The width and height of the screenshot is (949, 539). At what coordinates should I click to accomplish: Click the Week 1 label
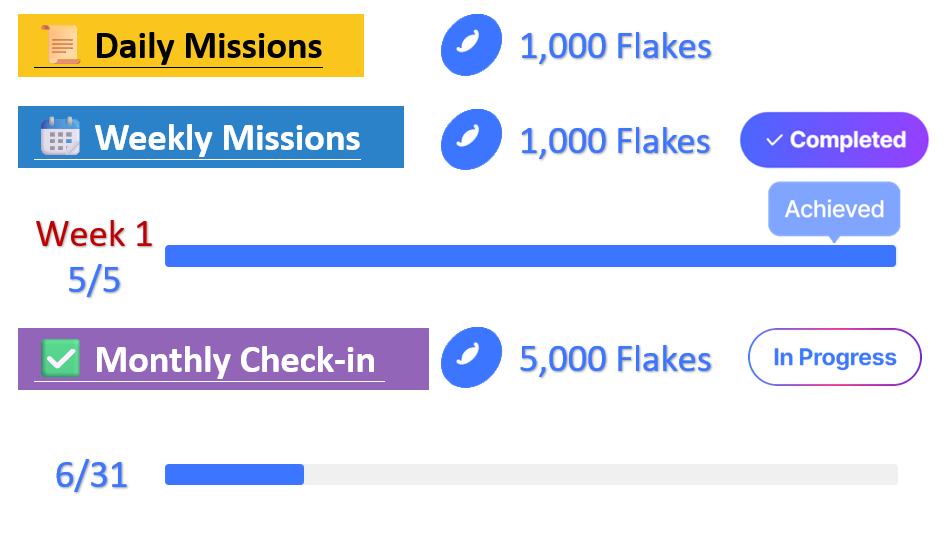coord(94,234)
